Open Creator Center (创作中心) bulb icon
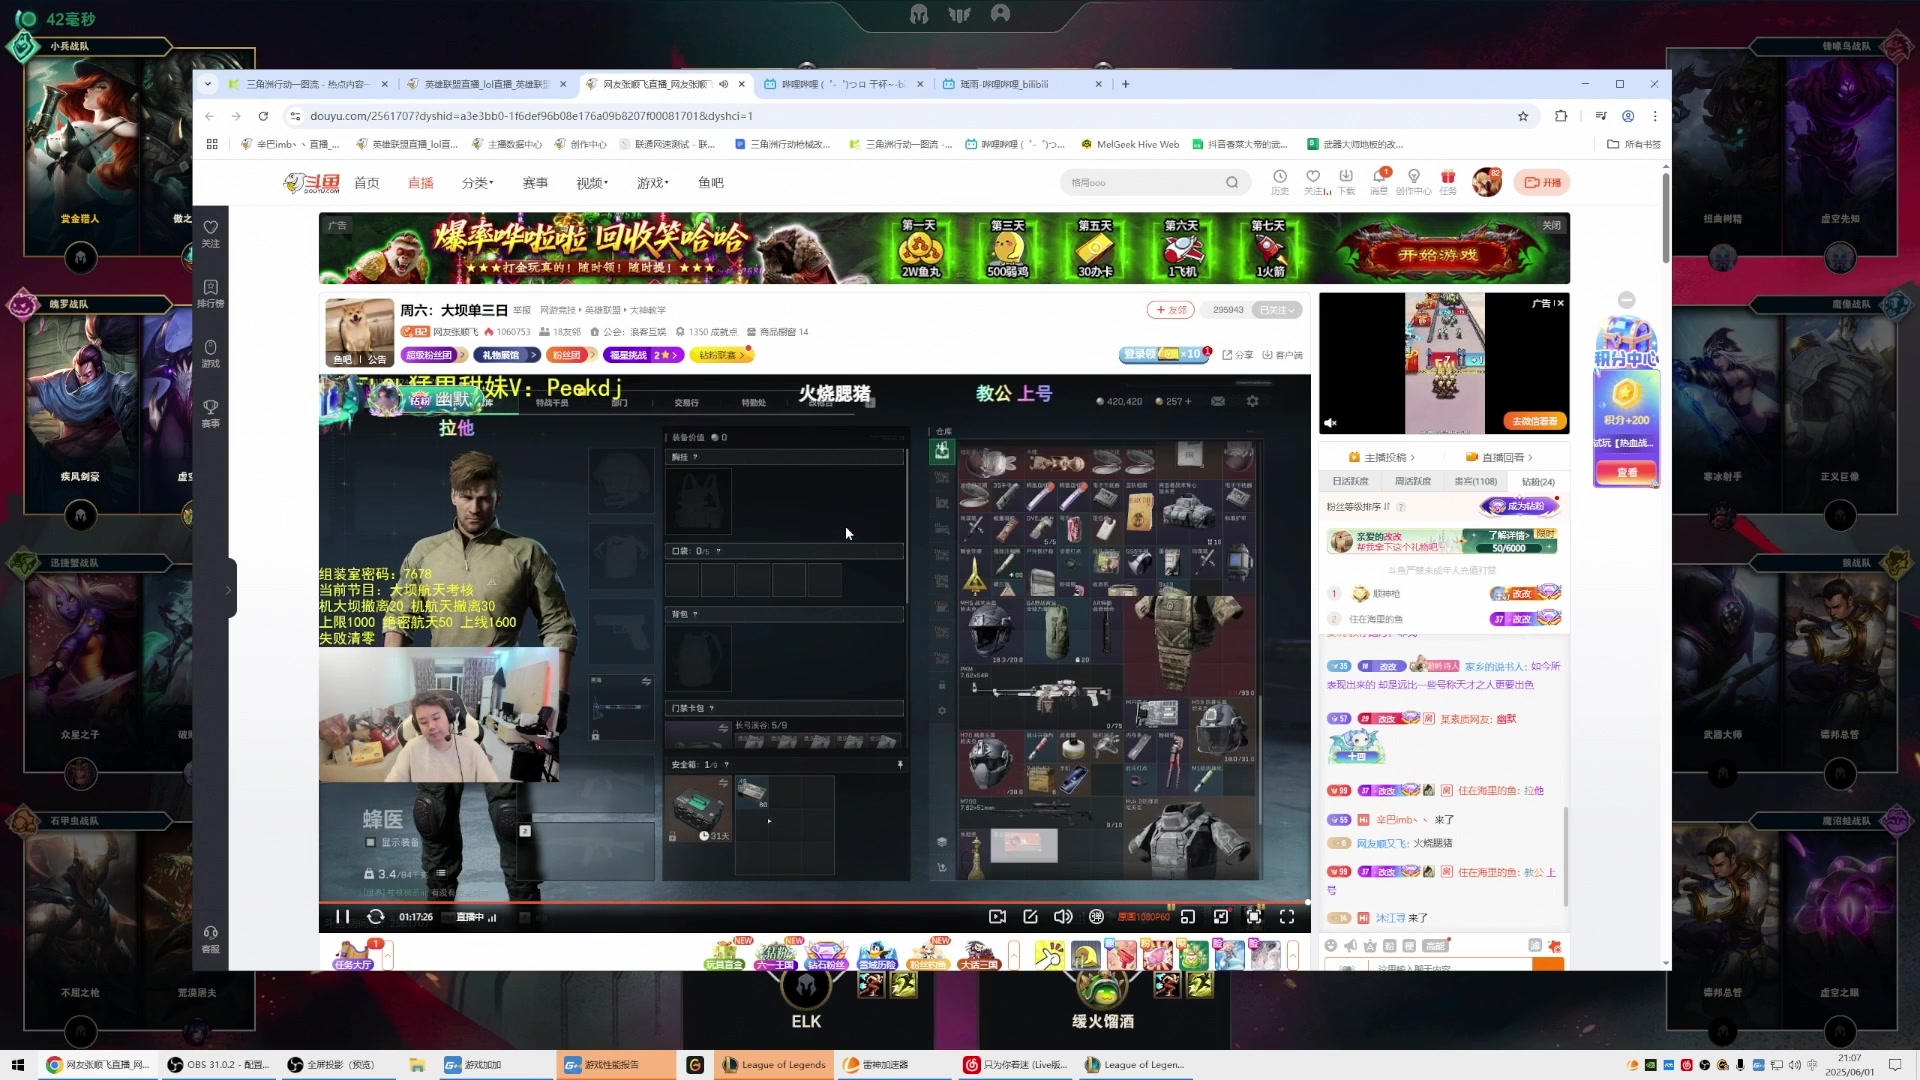 (x=1413, y=181)
